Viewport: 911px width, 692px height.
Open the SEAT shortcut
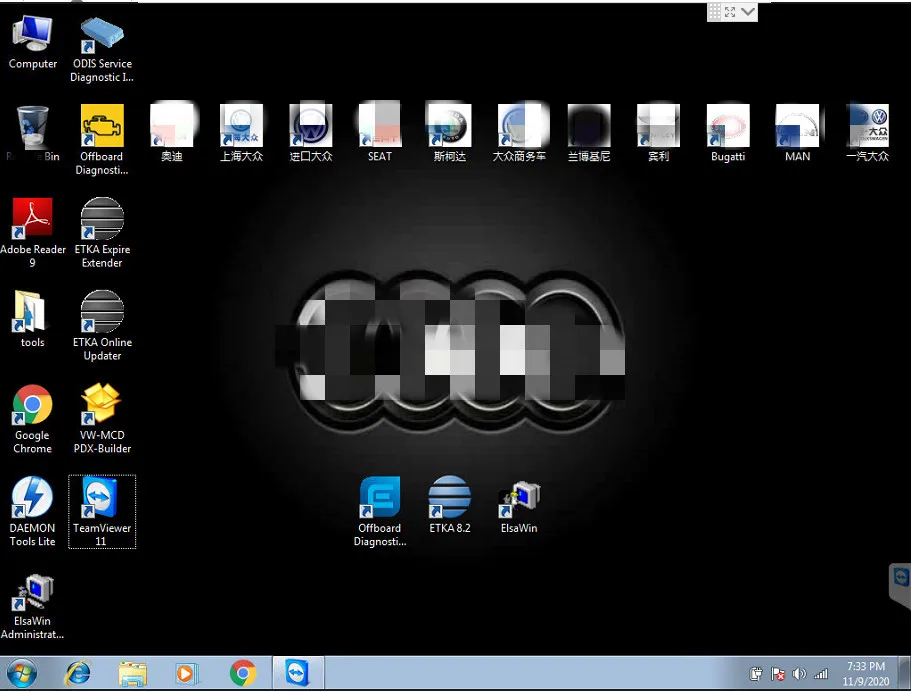click(379, 134)
